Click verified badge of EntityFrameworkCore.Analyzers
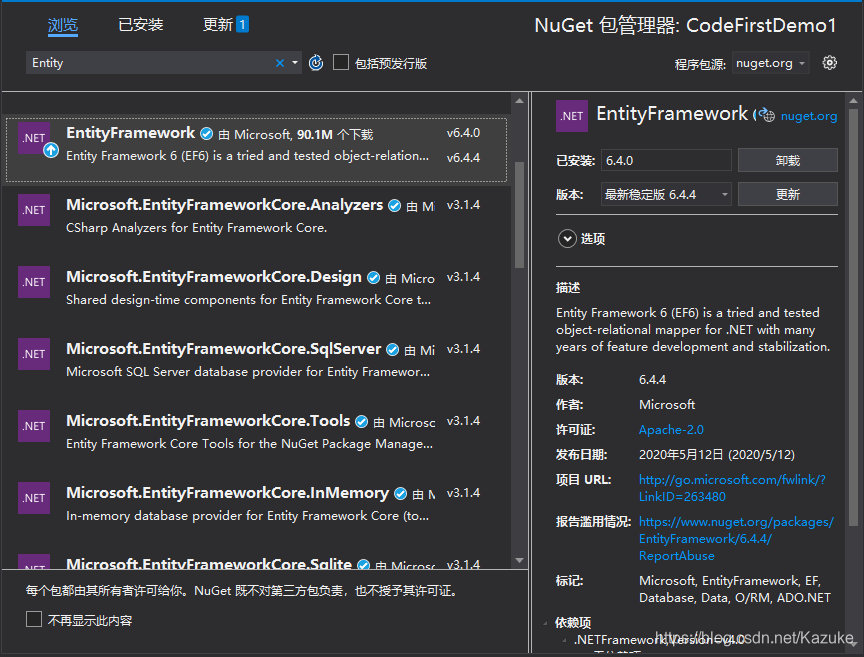This screenshot has width=864, height=657. point(395,206)
